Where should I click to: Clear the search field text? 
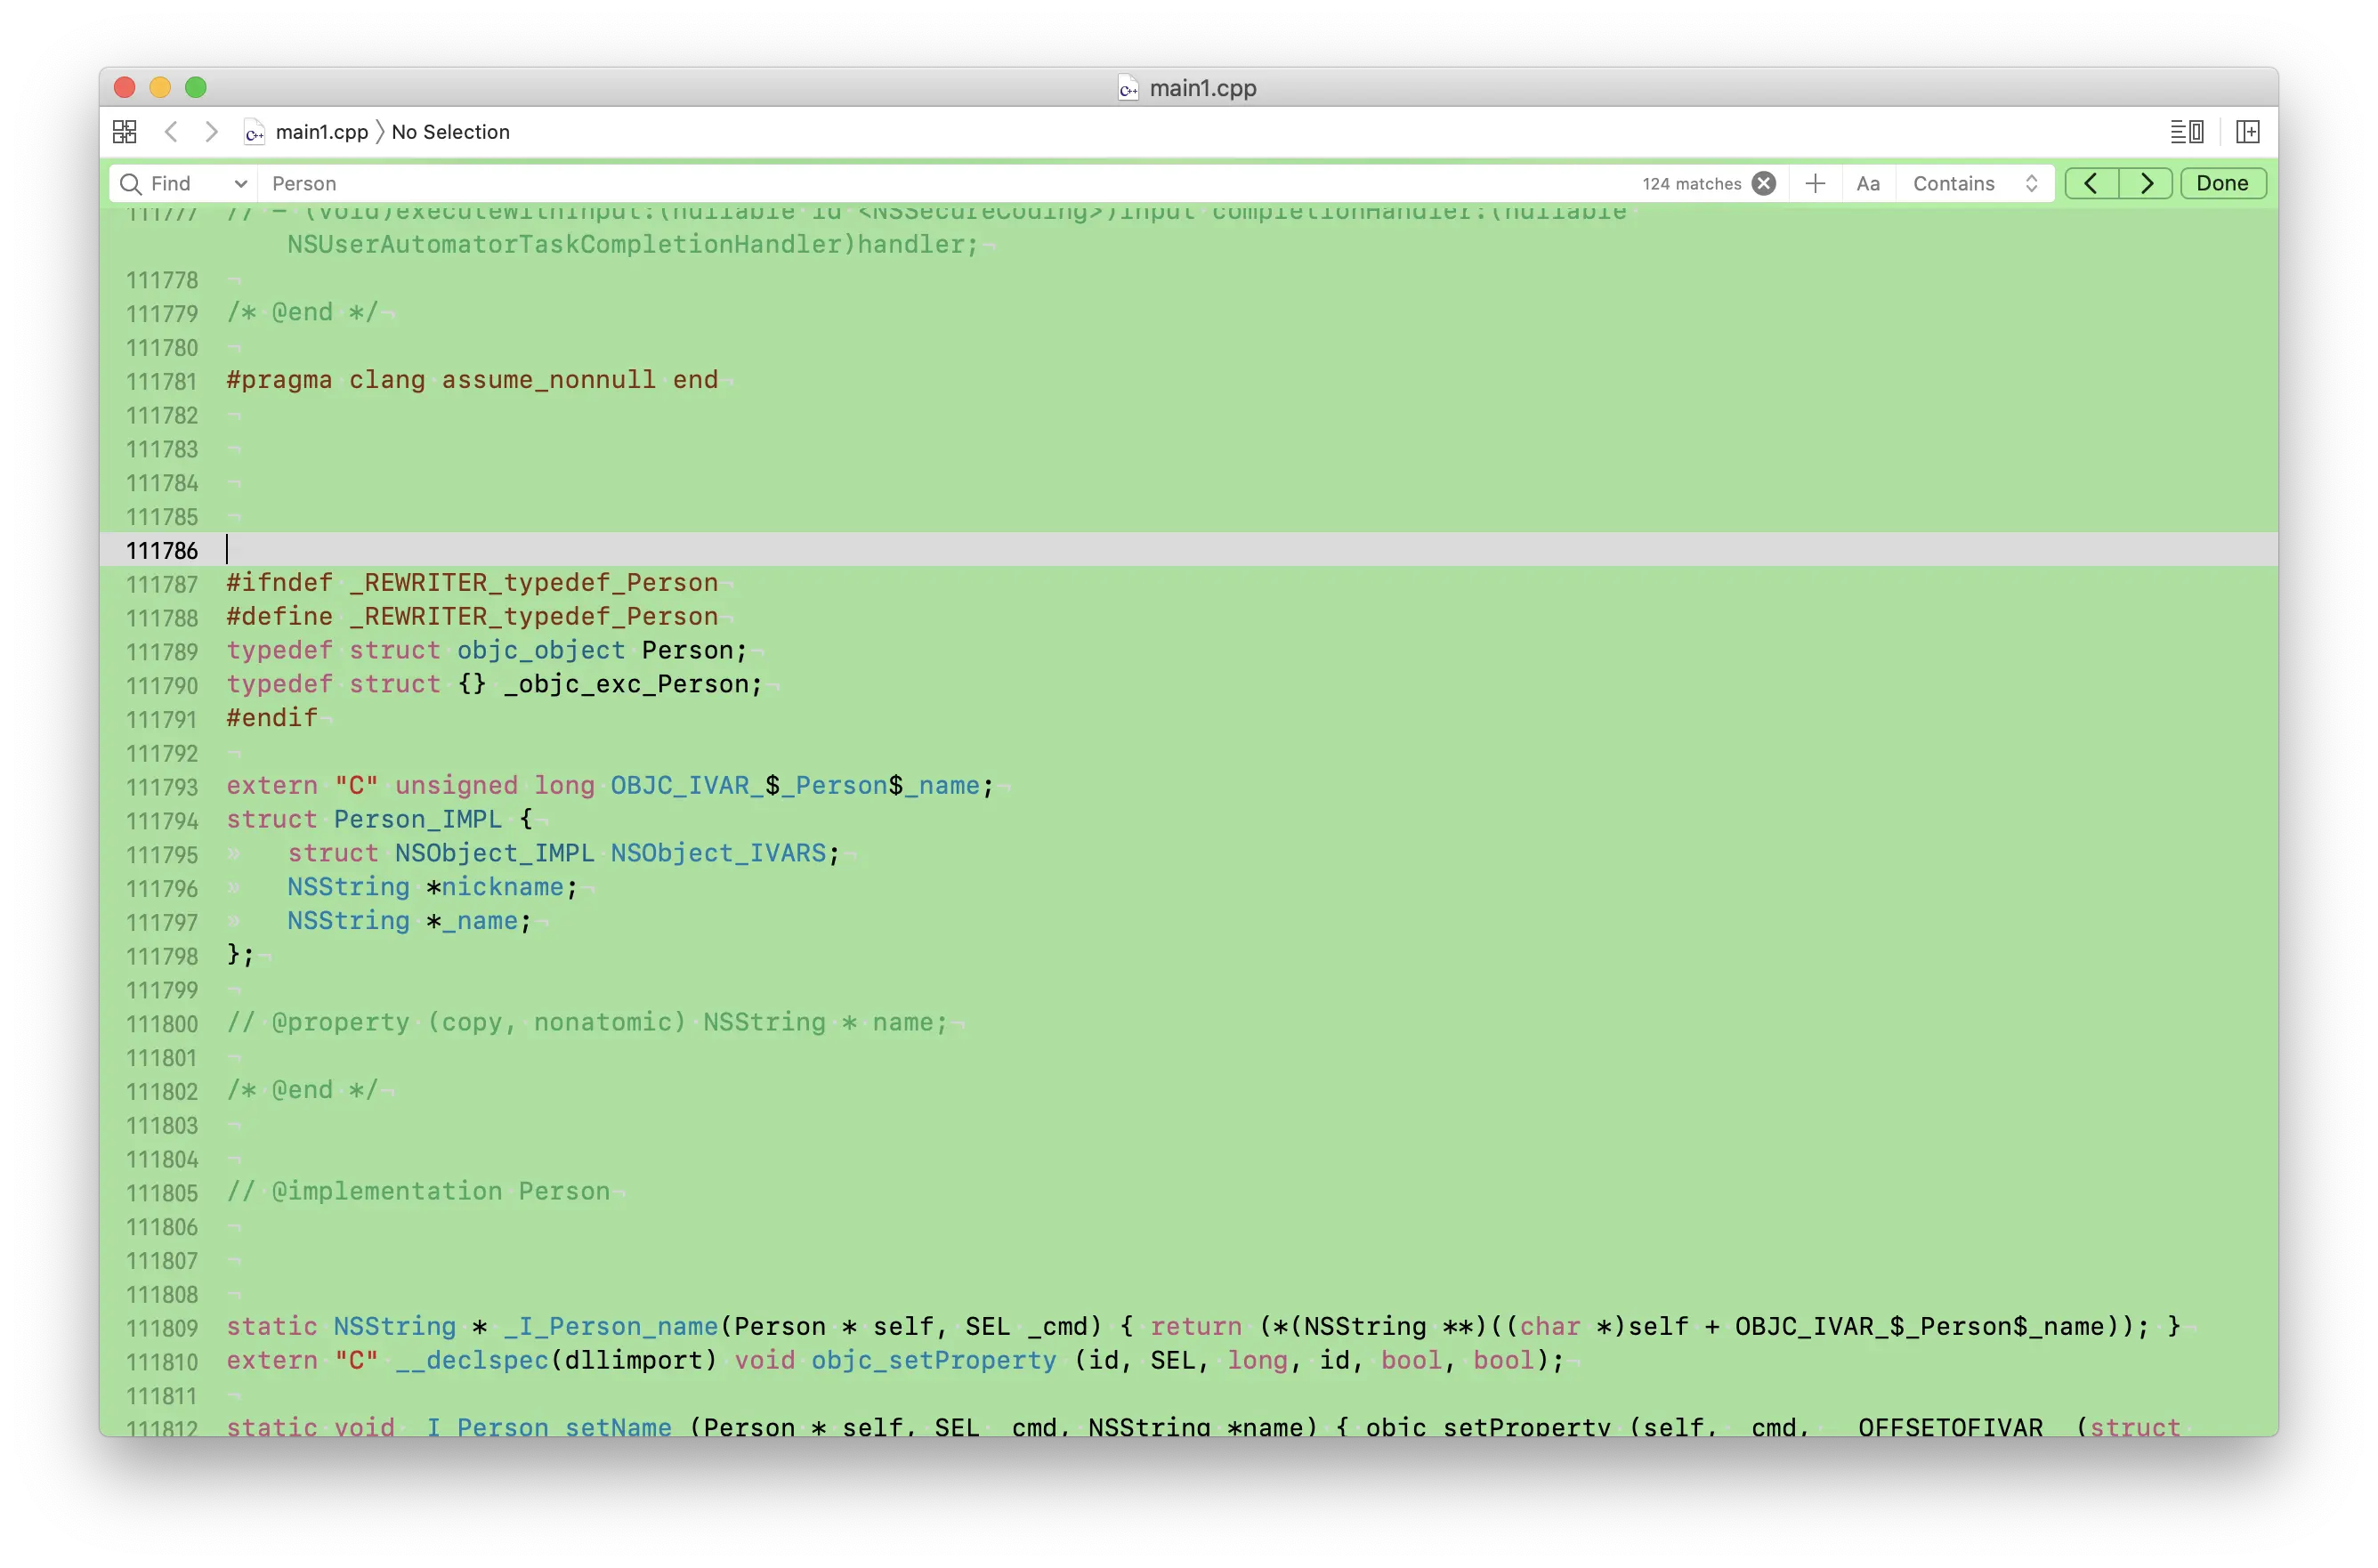[1764, 184]
